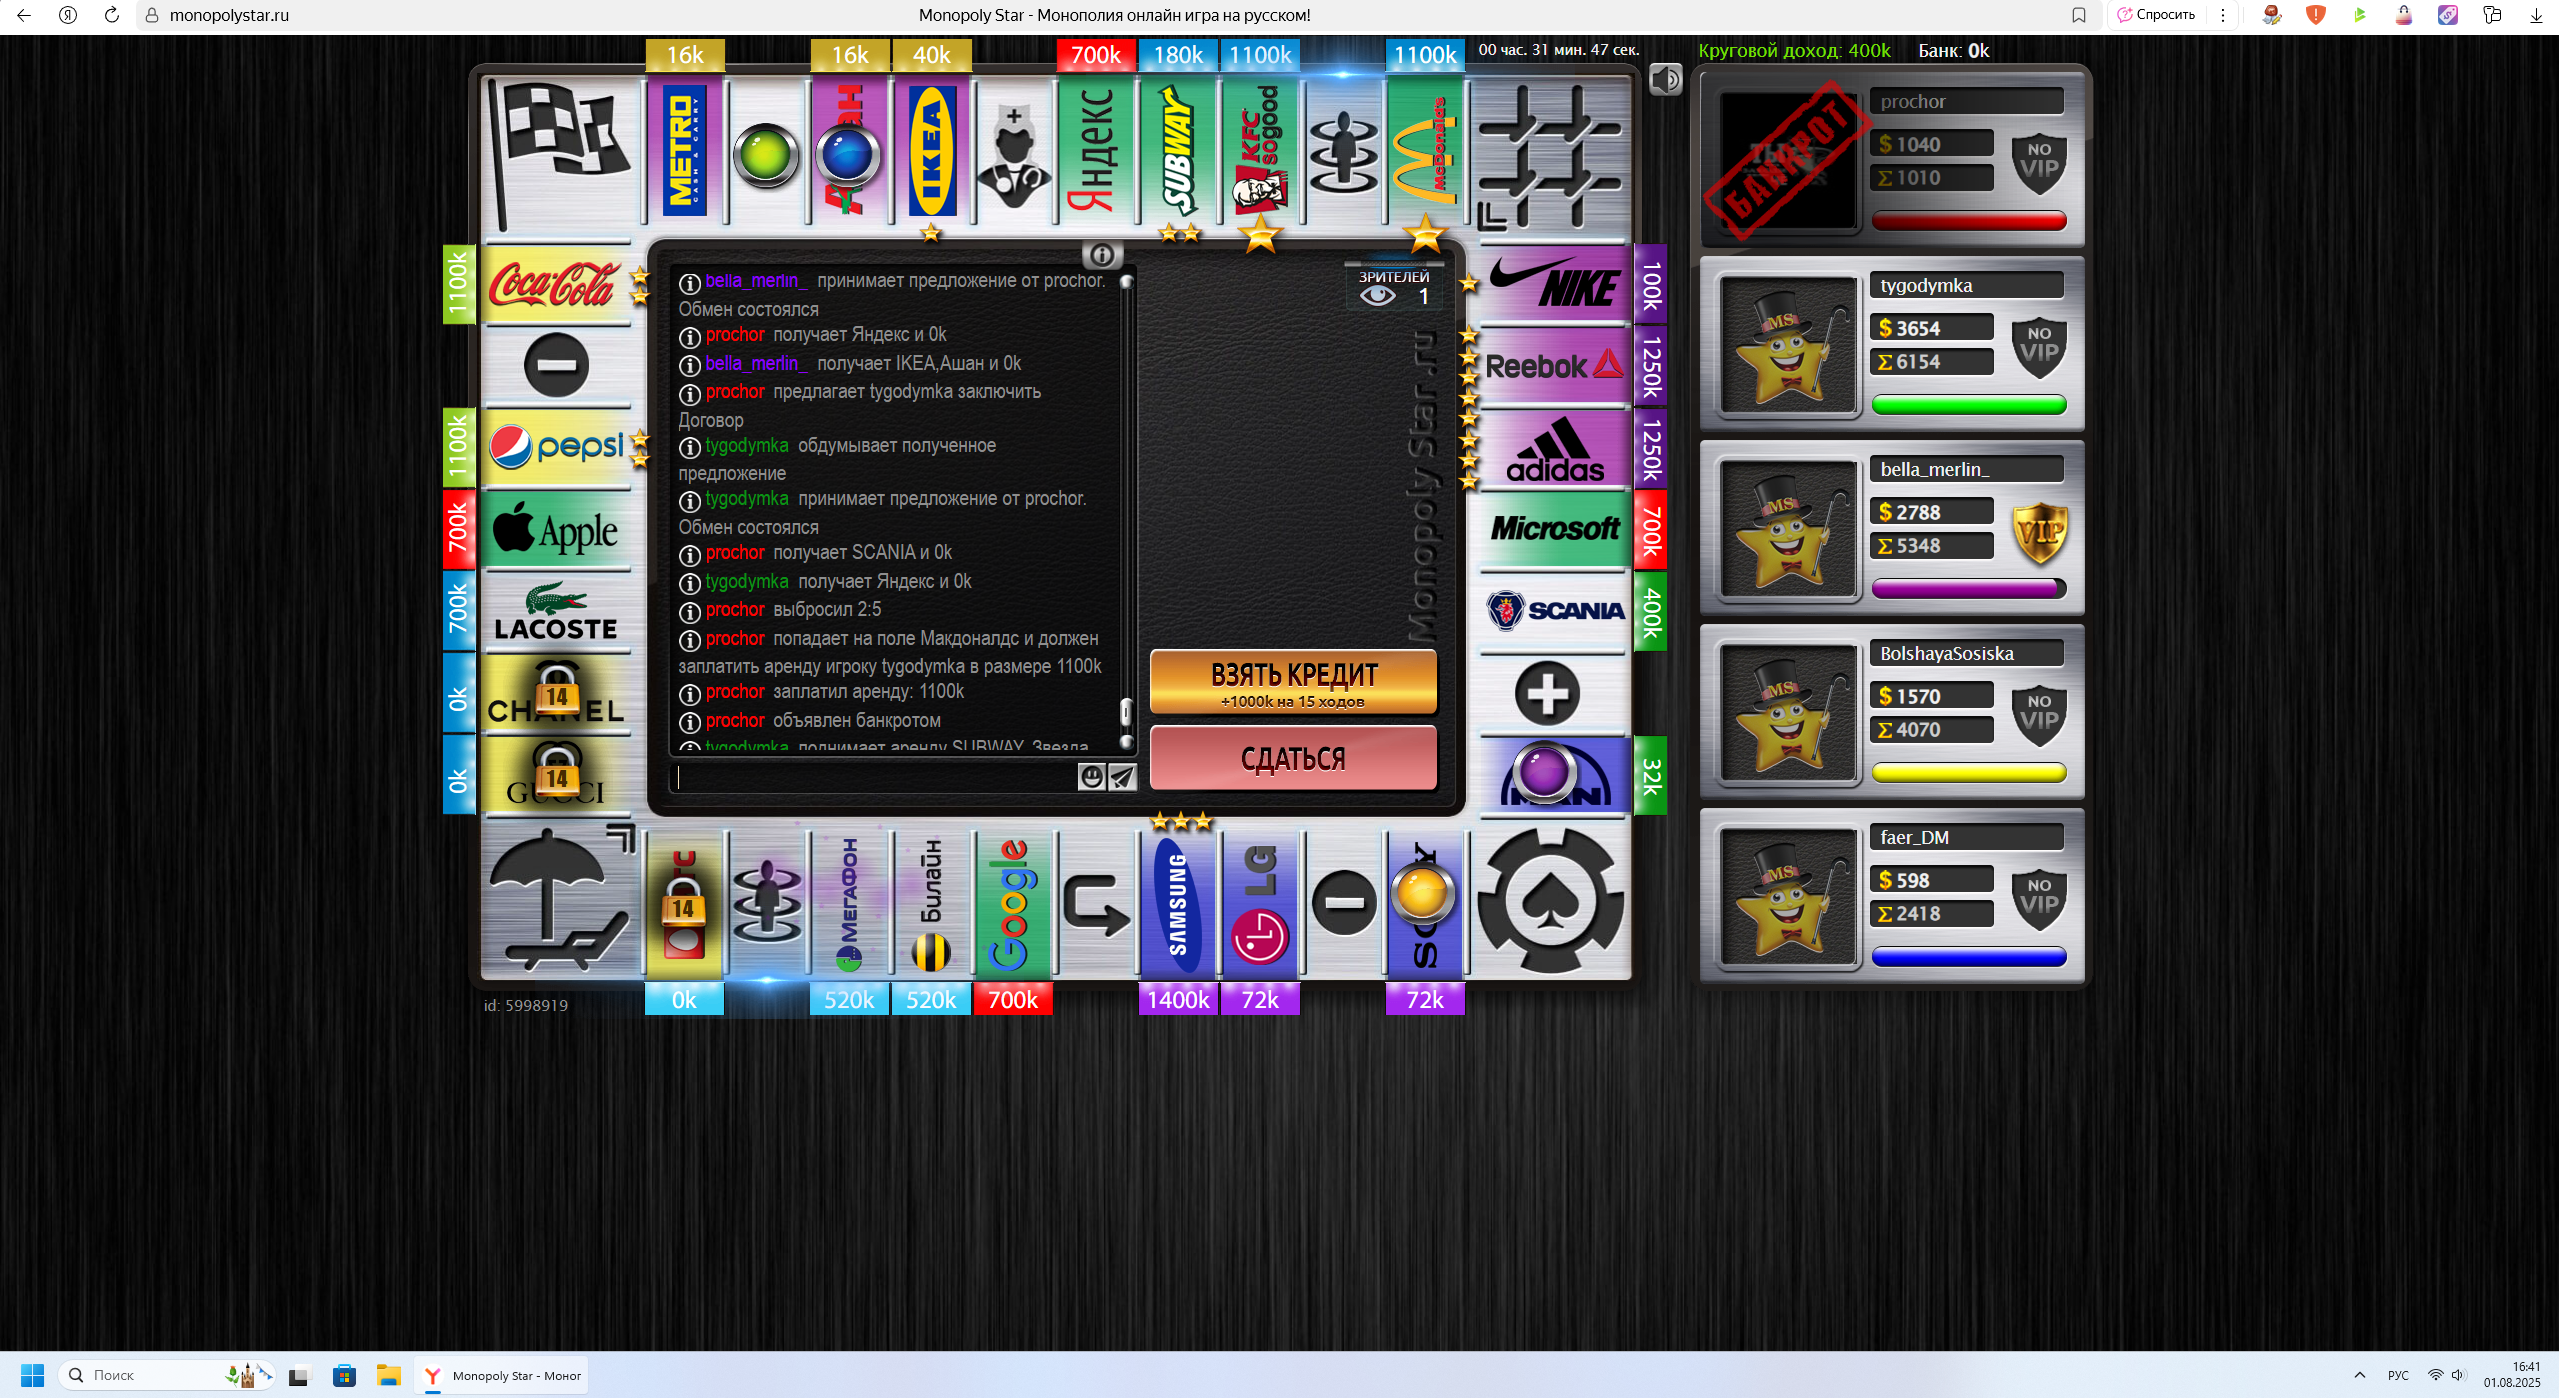Go back in the browser
This screenshot has height=1398, width=2559.
tap(24, 15)
